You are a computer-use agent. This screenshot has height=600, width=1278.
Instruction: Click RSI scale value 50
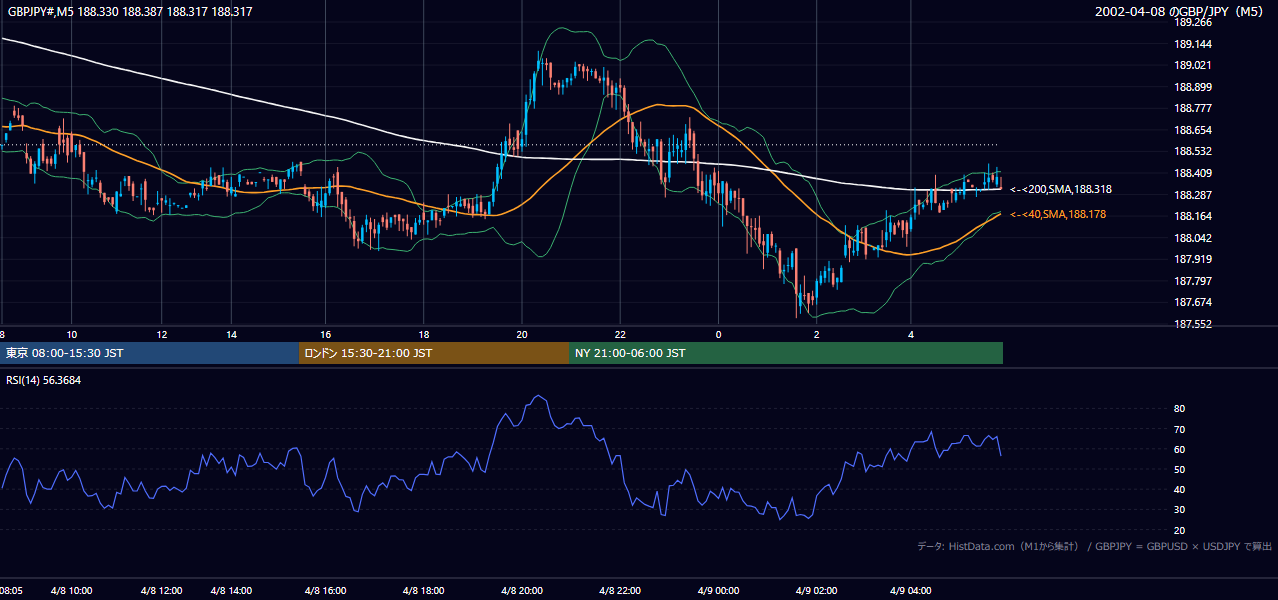point(1179,470)
